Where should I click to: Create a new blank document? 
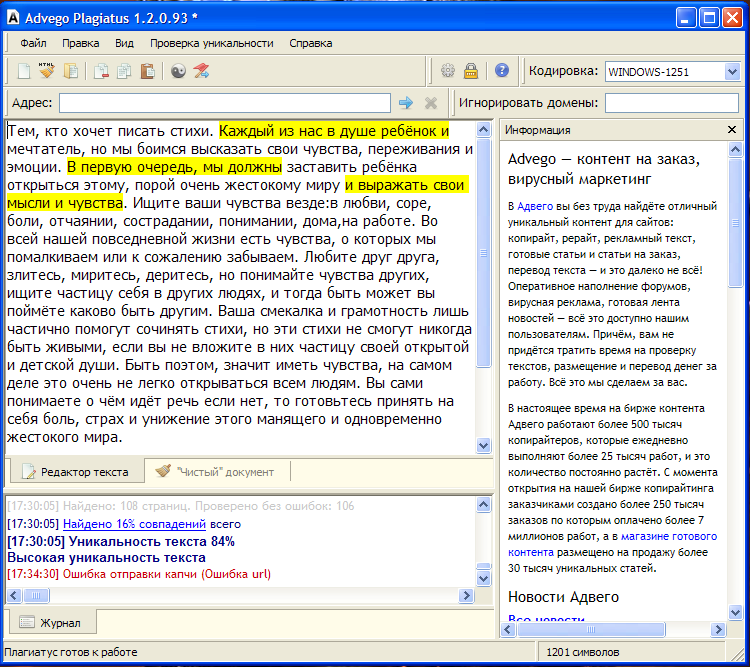tap(23, 71)
